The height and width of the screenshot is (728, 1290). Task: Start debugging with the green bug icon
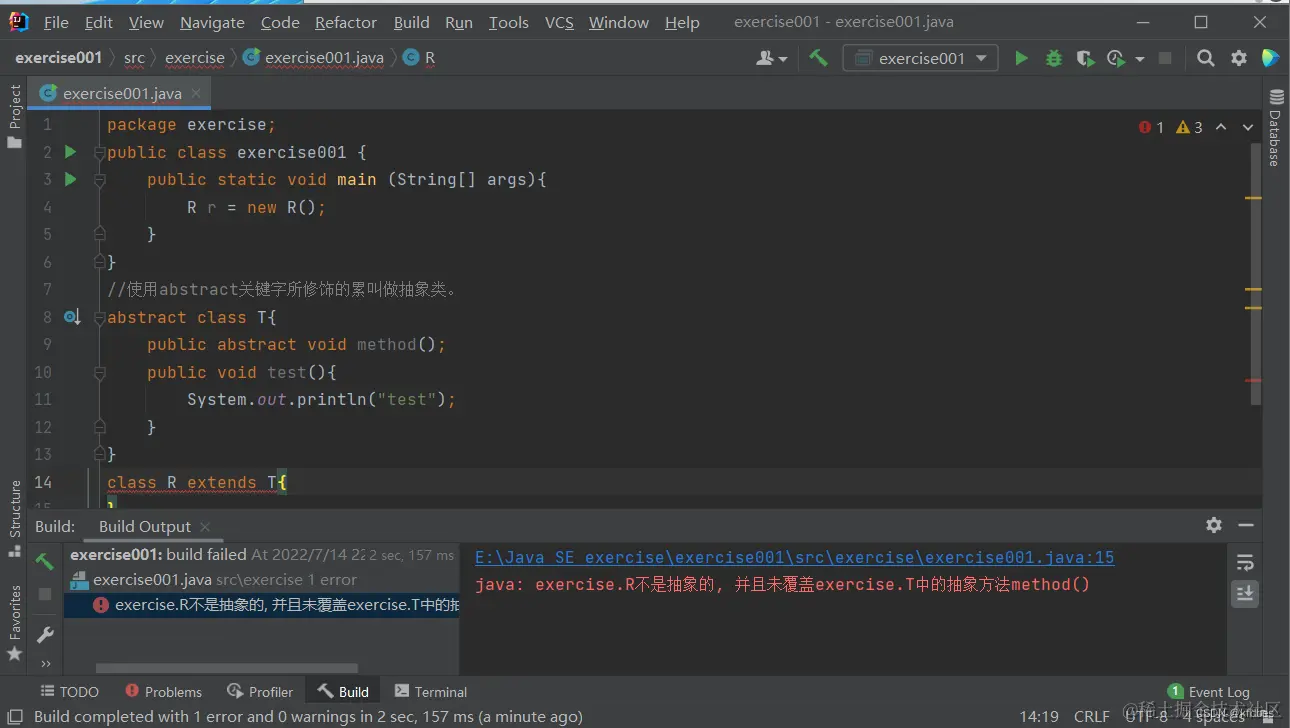click(1053, 58)
